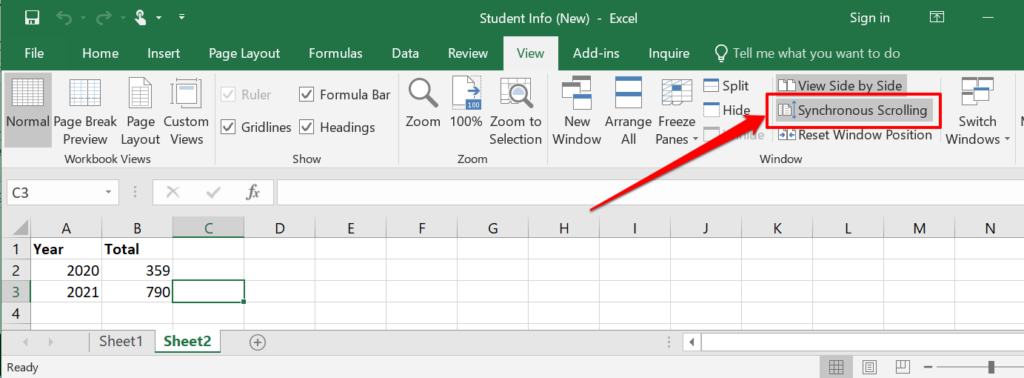Switch to the Data tab
The height and width of the screenshot is (378, 1024).
point(405,54)
